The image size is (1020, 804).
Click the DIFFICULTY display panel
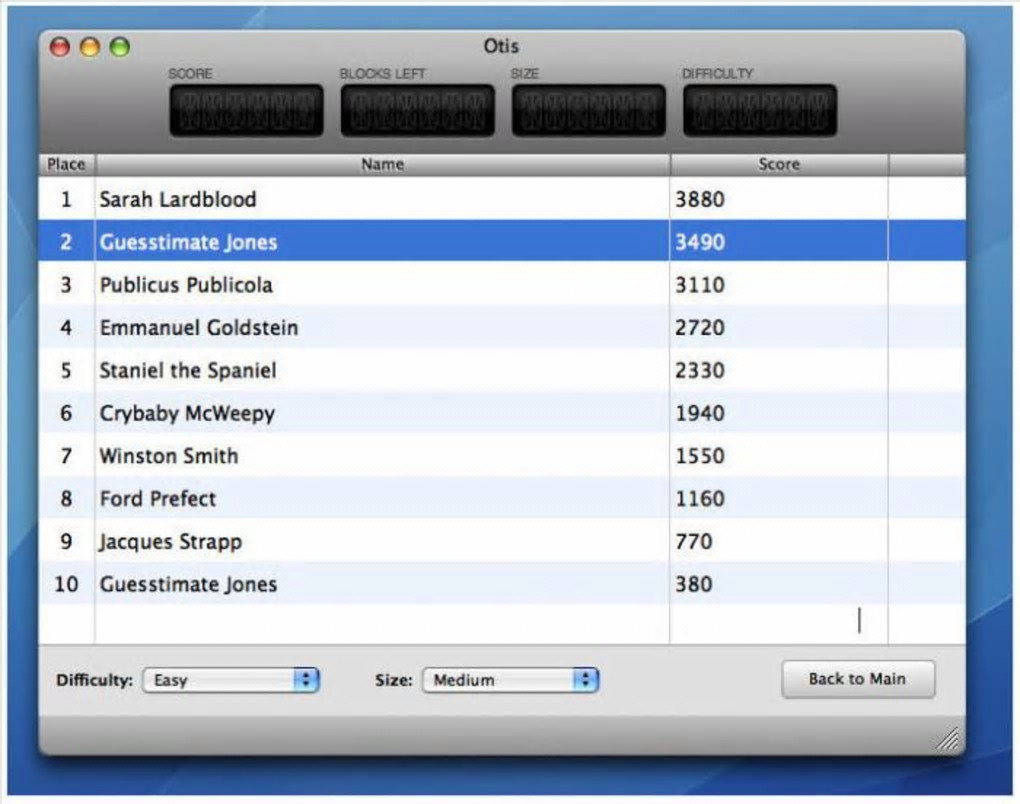[760, 111]
